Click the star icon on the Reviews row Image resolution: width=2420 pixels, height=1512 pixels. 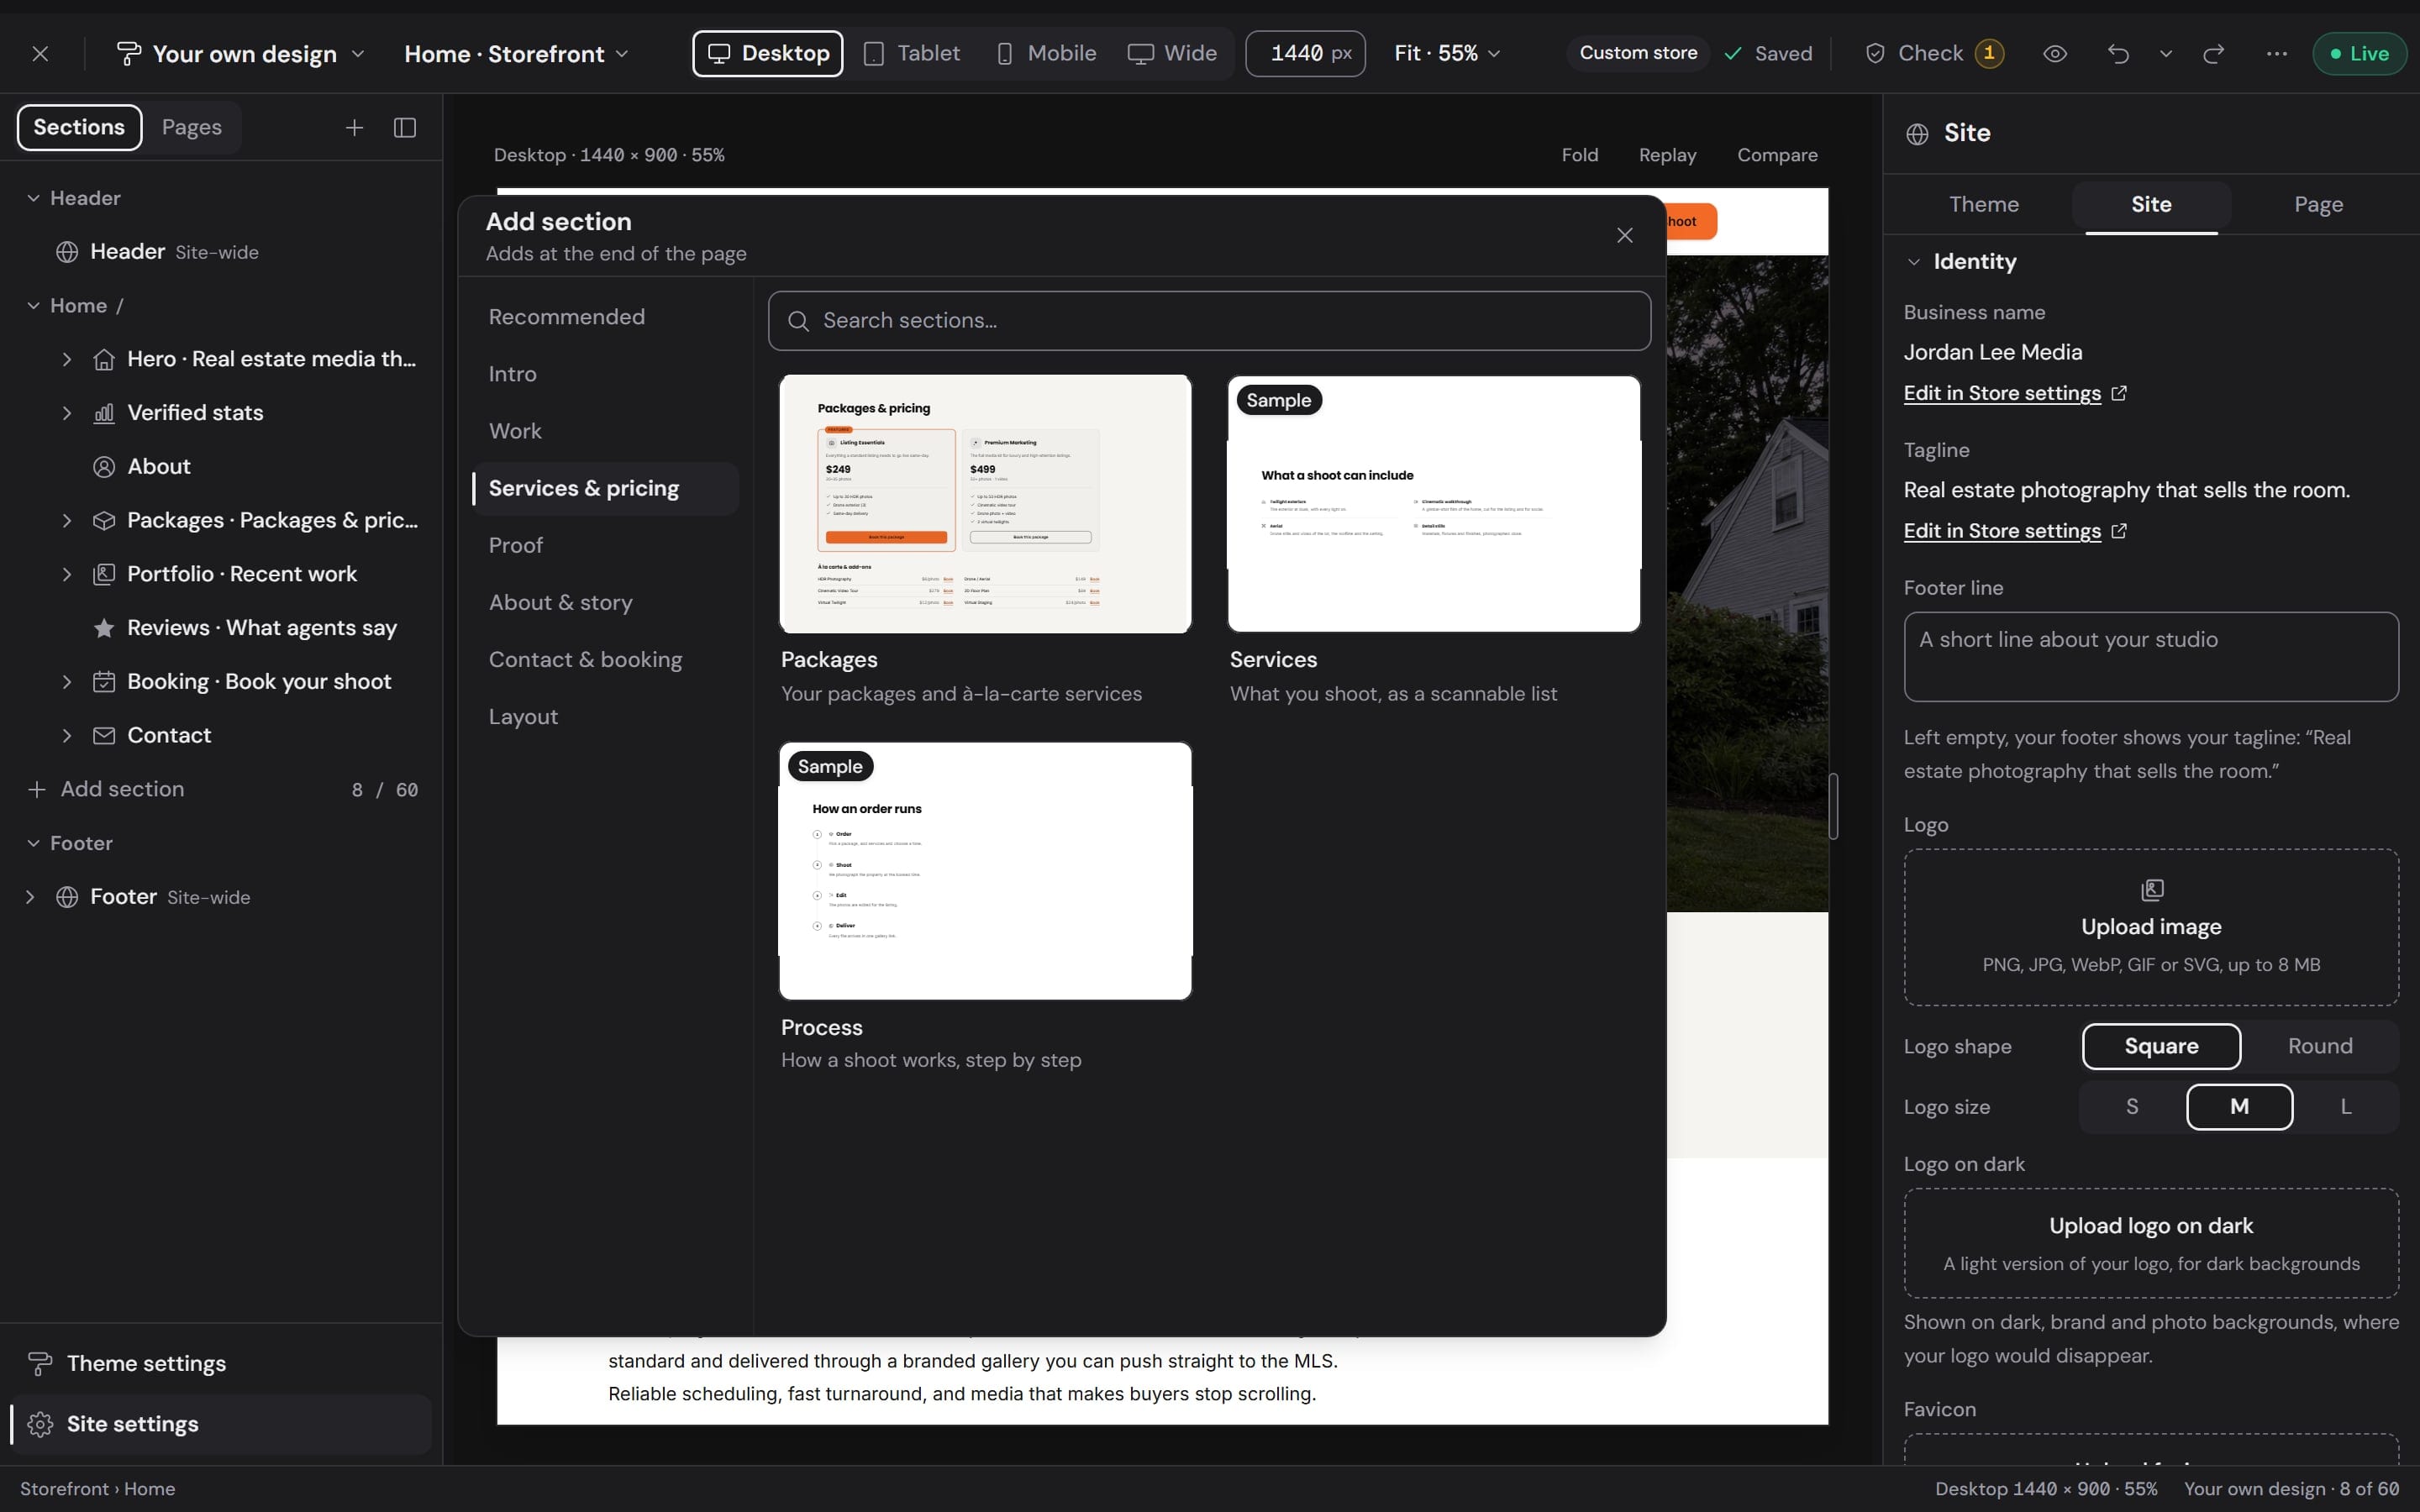tap(104, 628)
